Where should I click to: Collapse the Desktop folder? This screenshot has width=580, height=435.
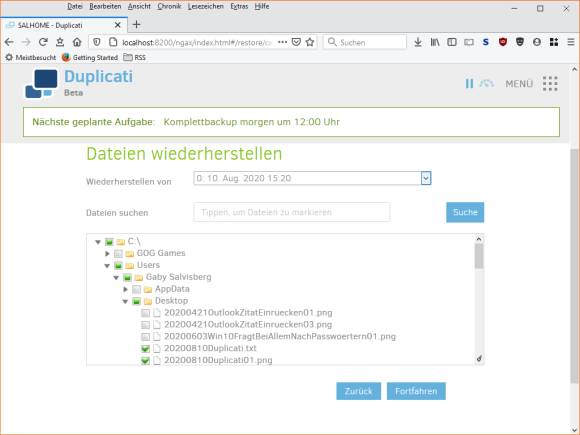click(x=125, y=301)
